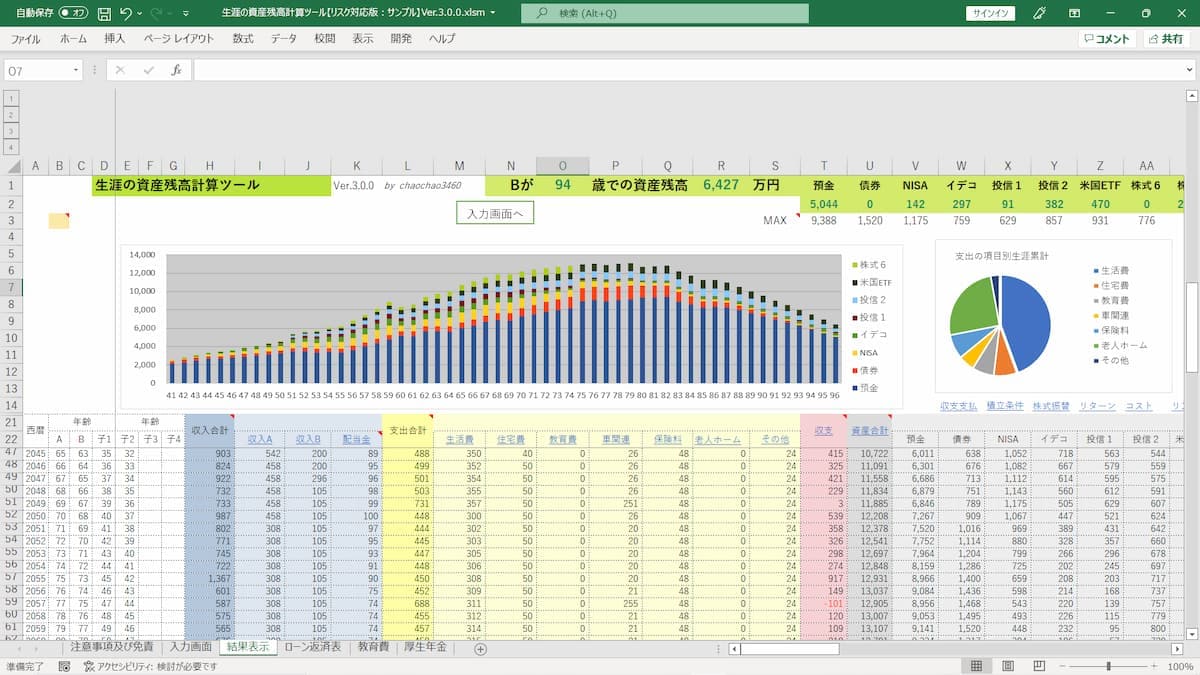Click the Normal view grid icon
Screen dimensions: 1200x675
click(976, 666)
